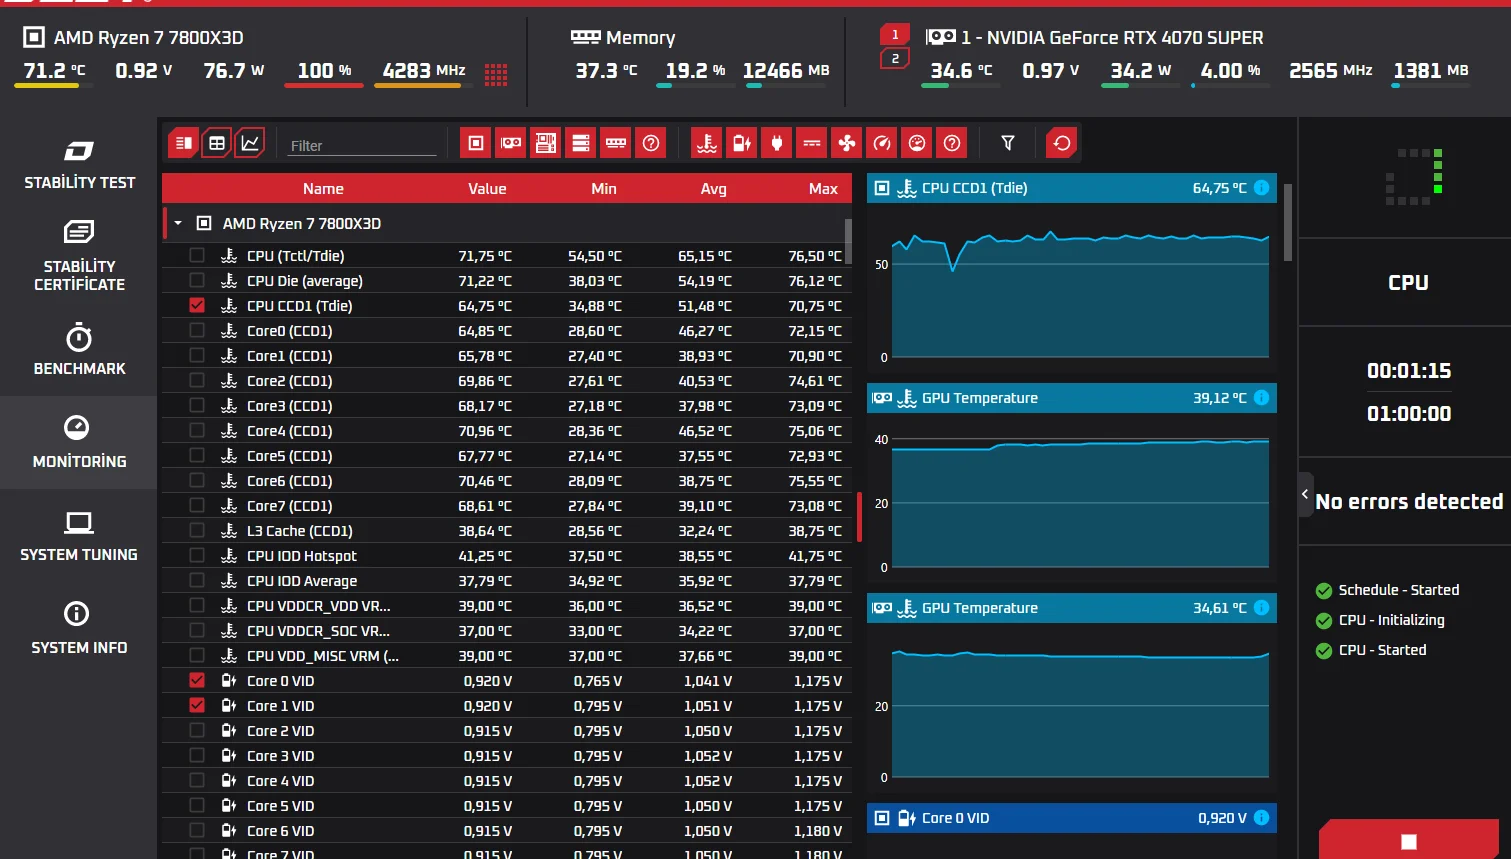Check the L3 Cache (CCD1) checkbox

pos(197,531)
